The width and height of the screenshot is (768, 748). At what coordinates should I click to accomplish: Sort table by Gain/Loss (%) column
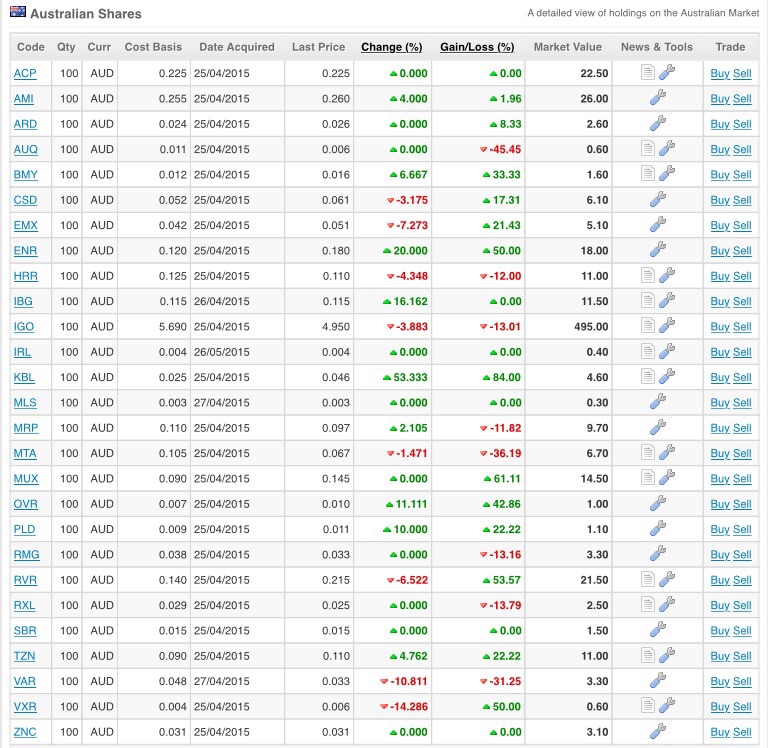click(x=477, y=47)
